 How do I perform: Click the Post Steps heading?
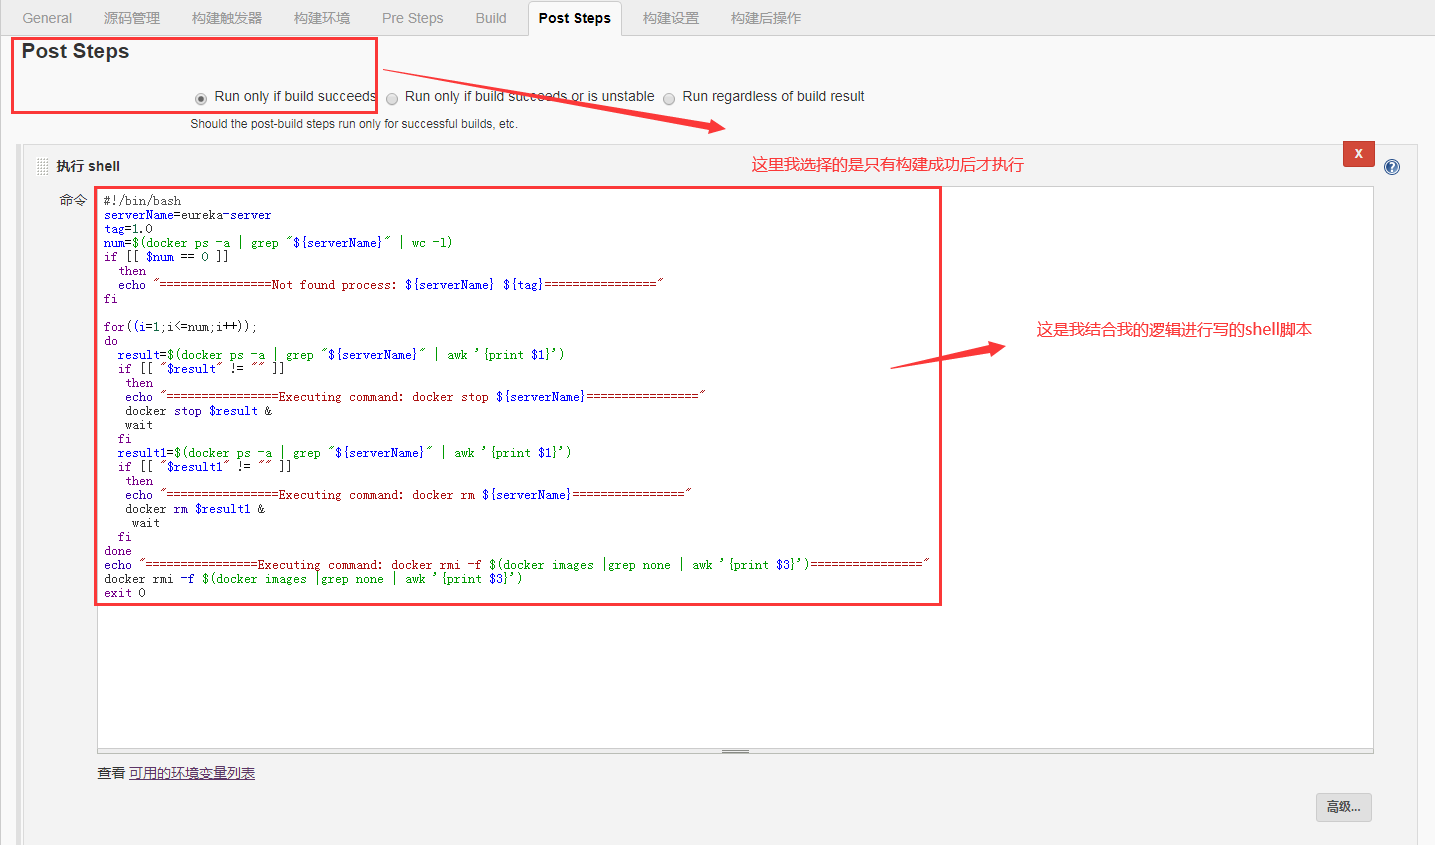click(x=75, y=51)
